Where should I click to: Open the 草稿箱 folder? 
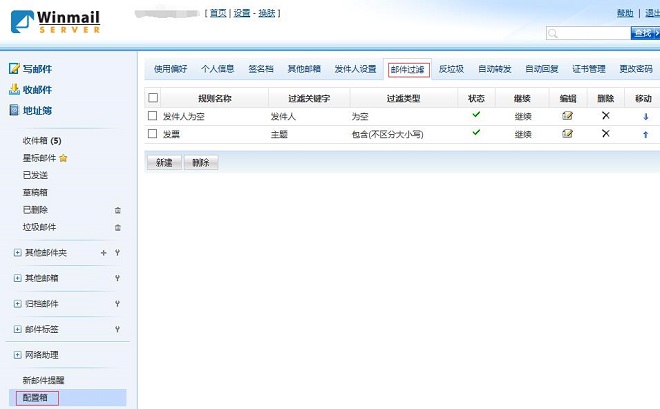coord(35,192)
